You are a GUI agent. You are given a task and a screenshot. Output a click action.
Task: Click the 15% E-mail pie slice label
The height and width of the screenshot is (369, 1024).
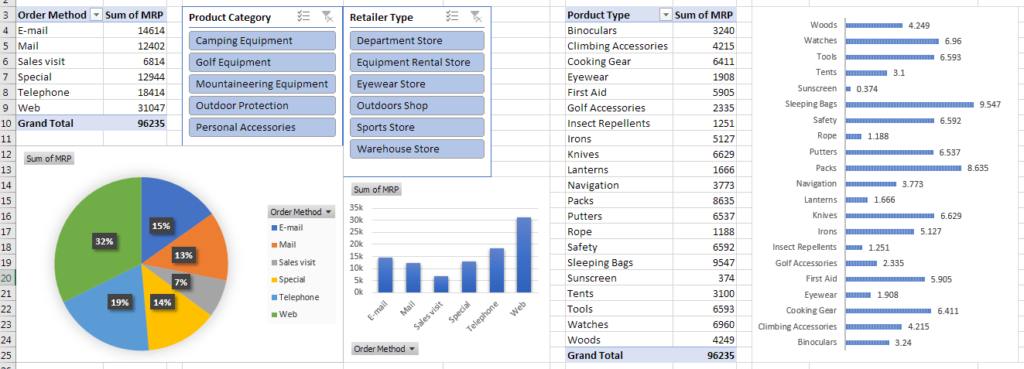pos(161,225)
